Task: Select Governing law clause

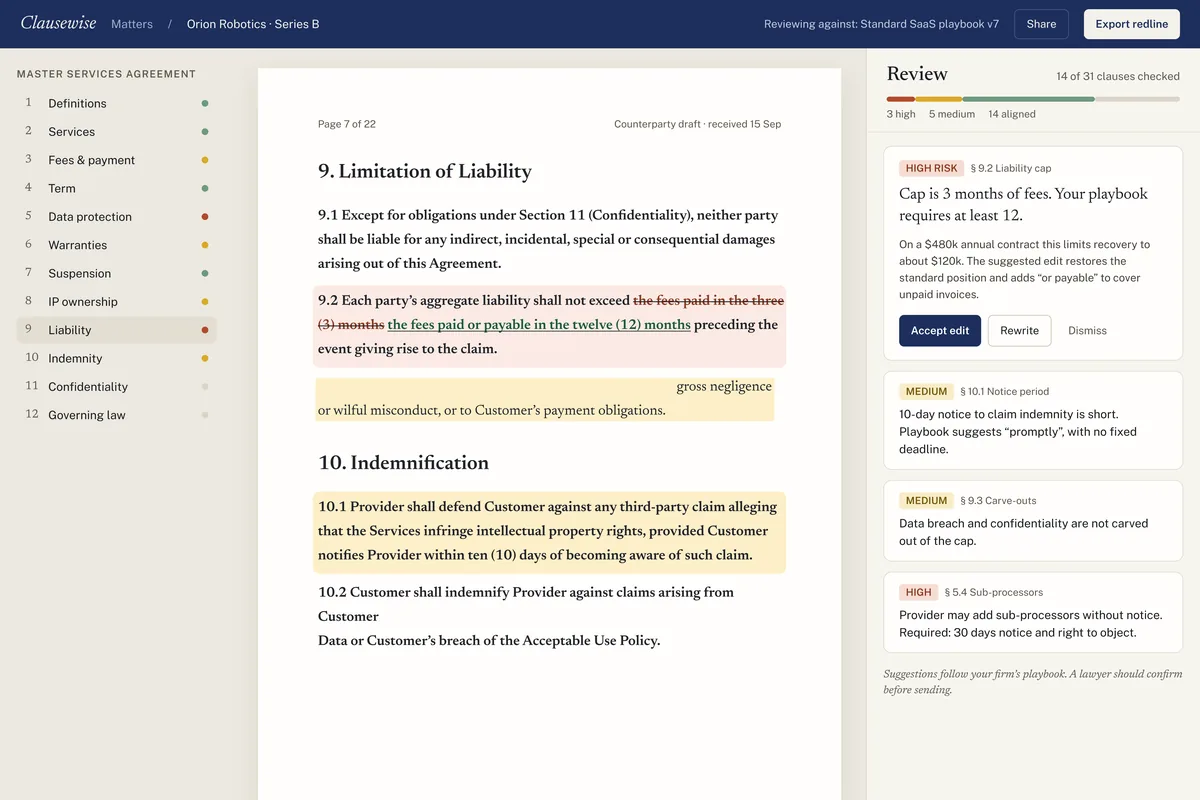Action: (x=116, y=415)
